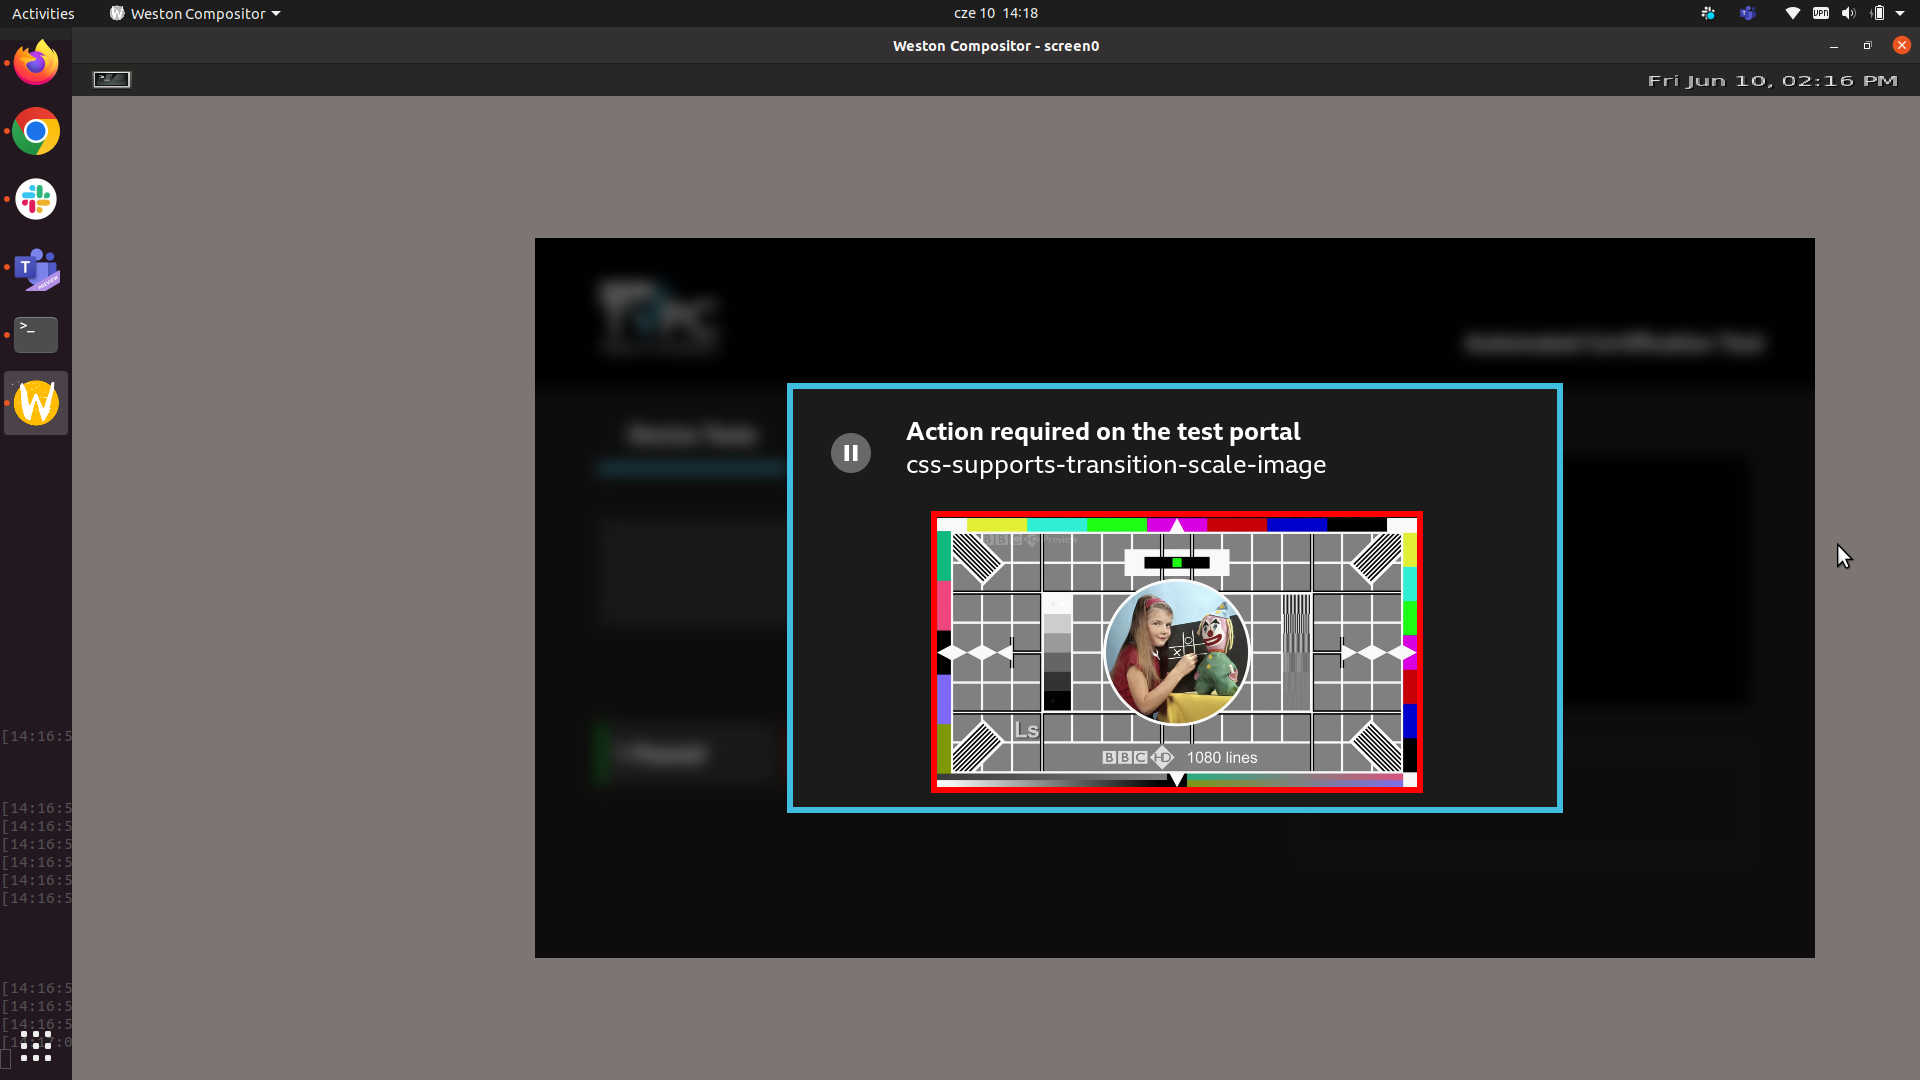Screen dimensions: 1920x1080
Task: Show all applications grid
Action: click(36, 1046)
